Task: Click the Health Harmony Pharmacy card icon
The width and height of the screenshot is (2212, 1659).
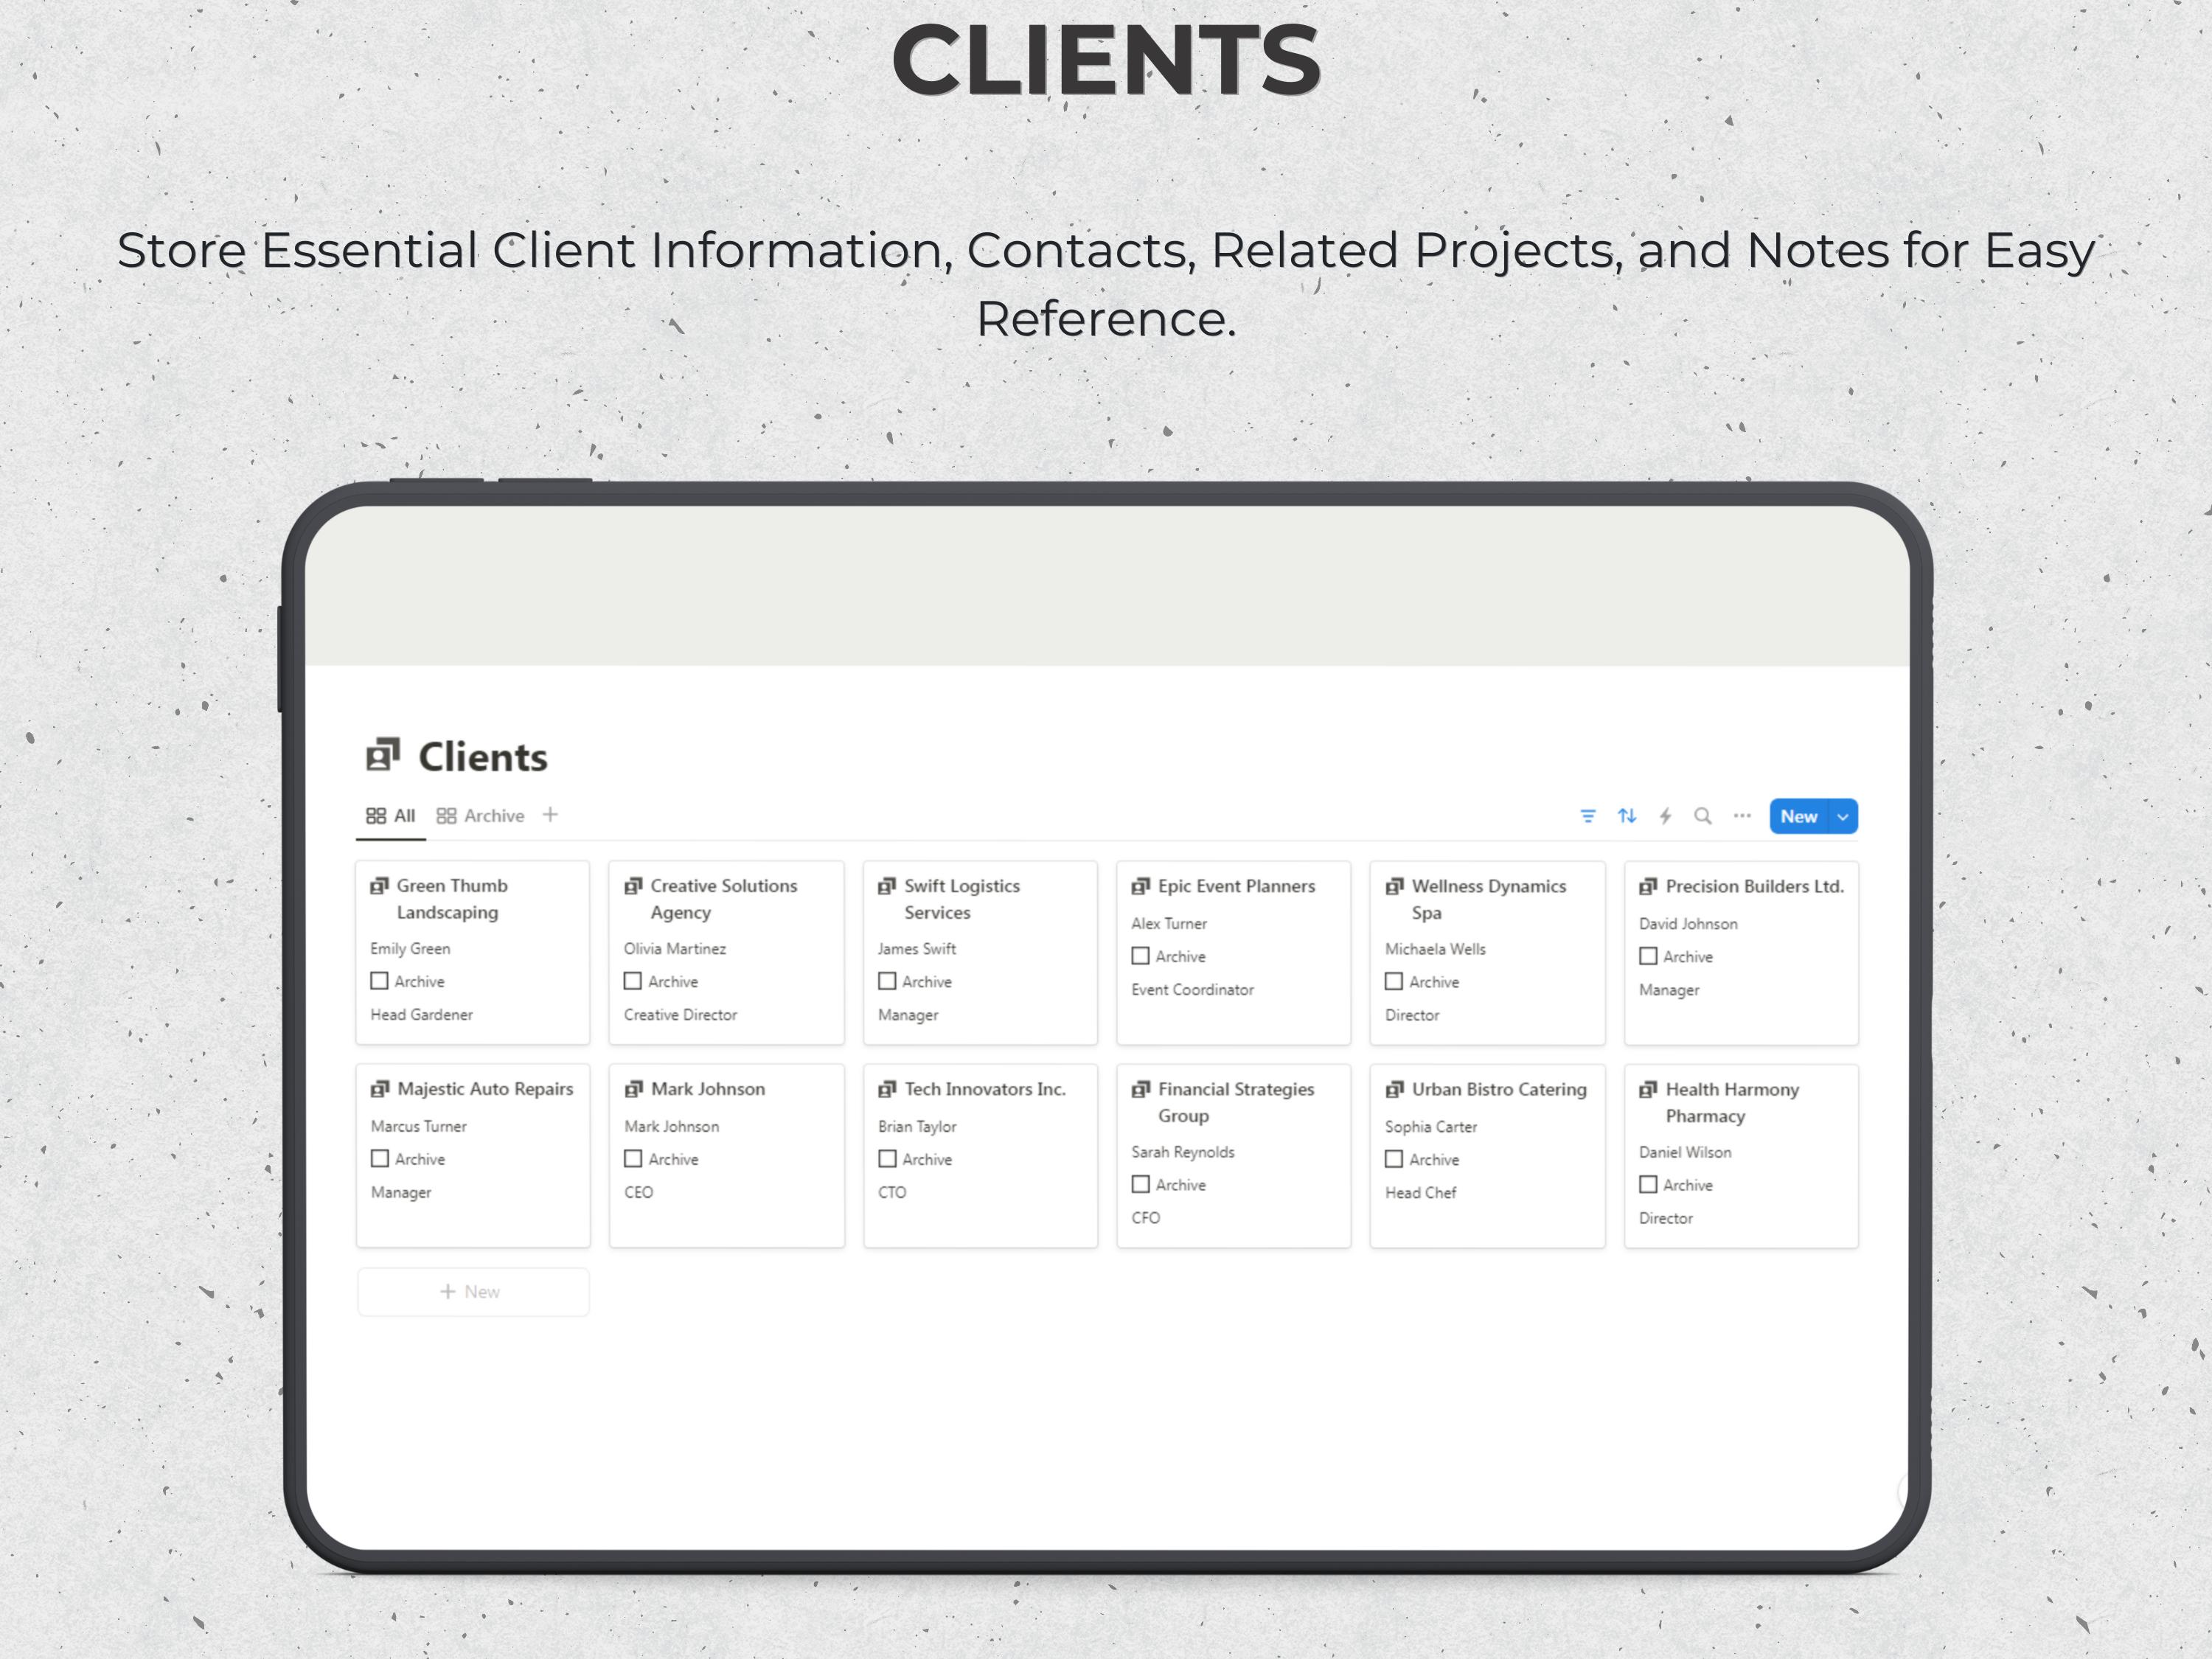Action: [1649, 1088]
